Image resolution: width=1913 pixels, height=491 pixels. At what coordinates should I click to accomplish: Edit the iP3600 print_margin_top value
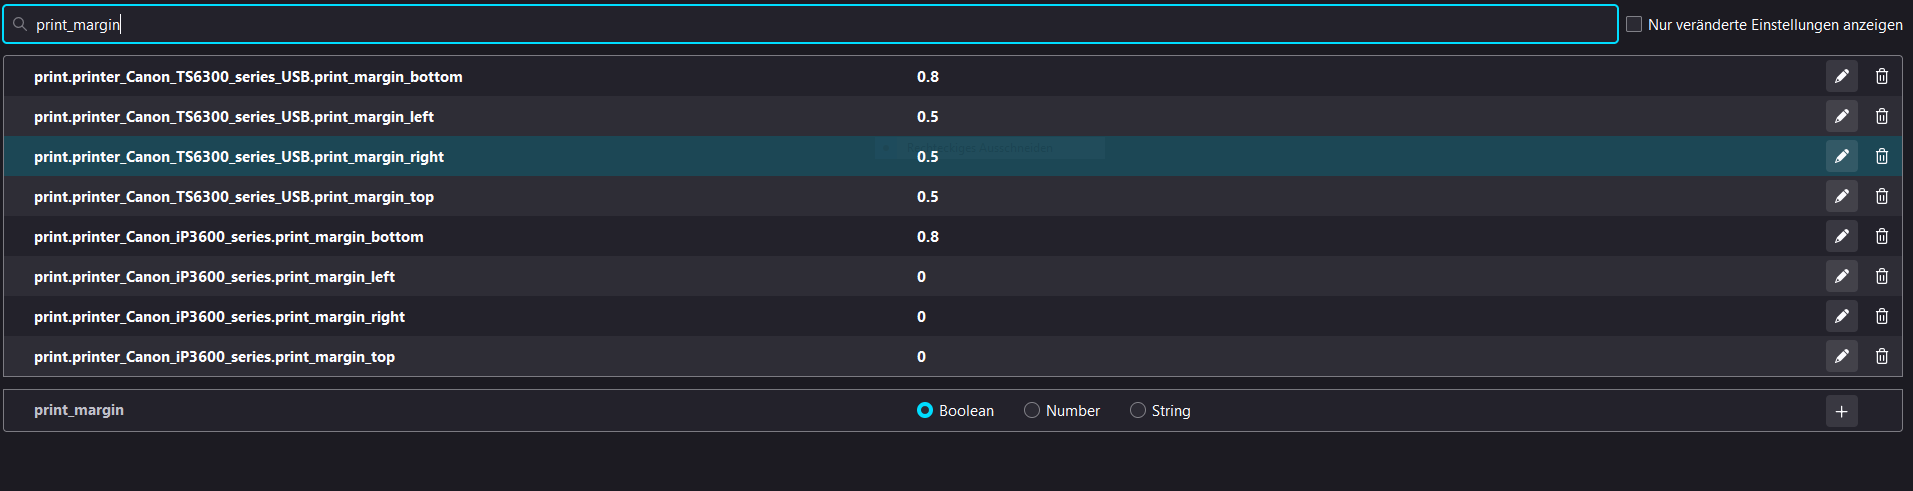click(x=1841, y=356)
